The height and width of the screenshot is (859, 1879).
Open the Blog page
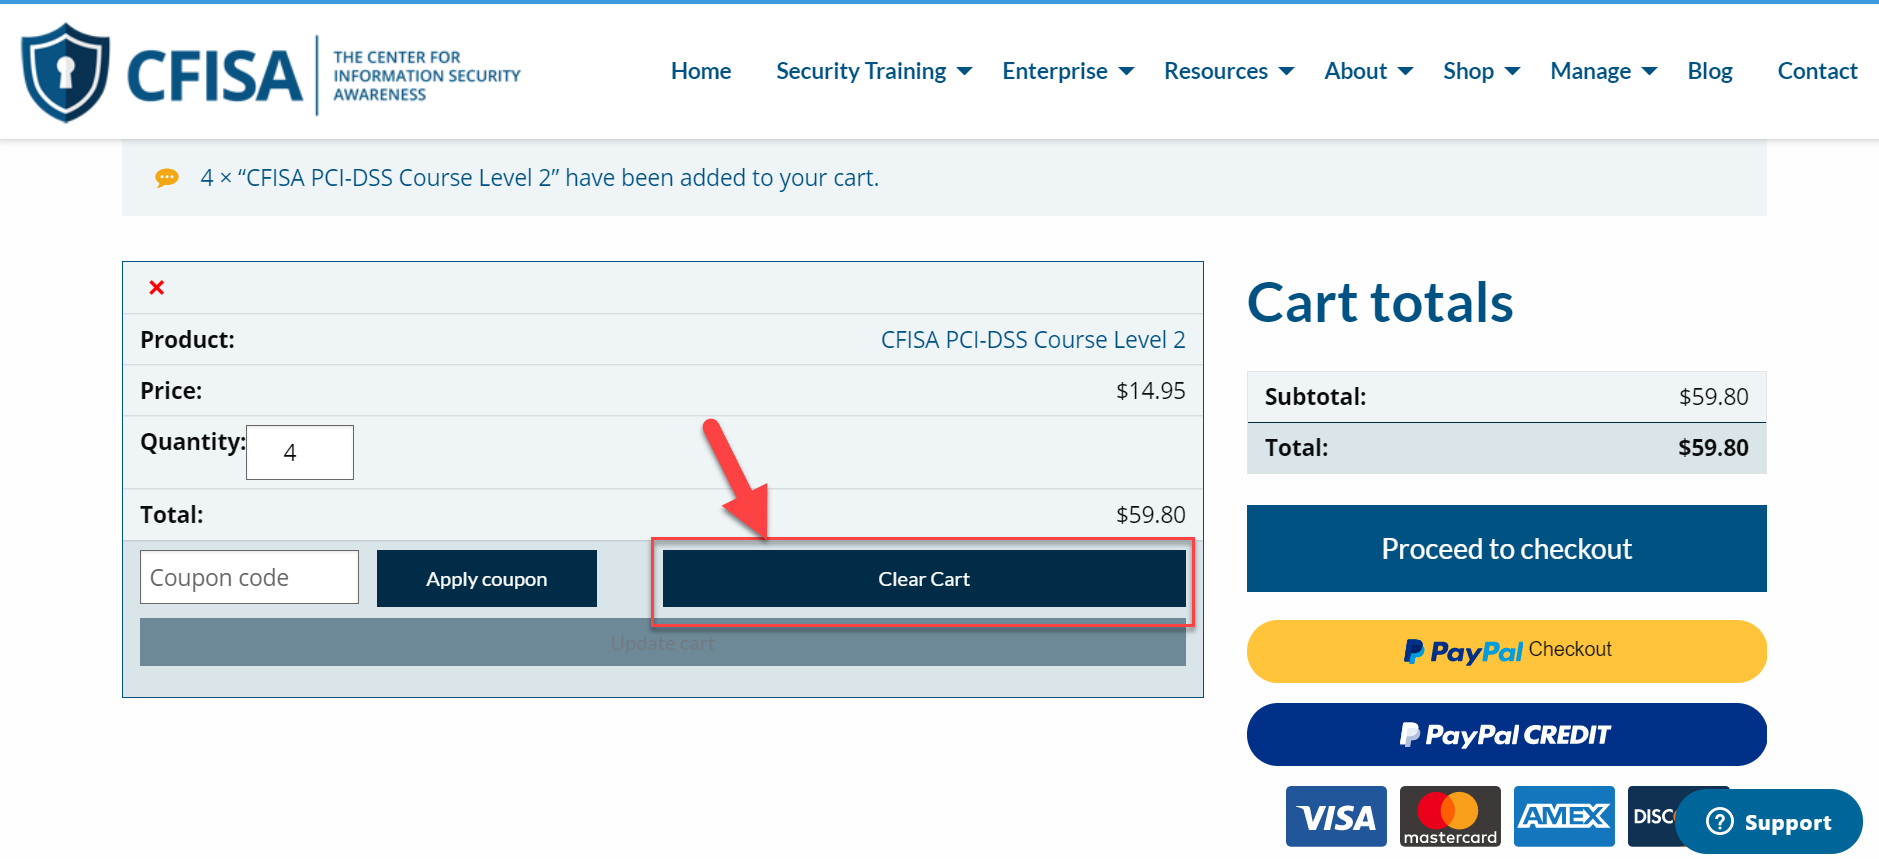[x=1709, y=71]
